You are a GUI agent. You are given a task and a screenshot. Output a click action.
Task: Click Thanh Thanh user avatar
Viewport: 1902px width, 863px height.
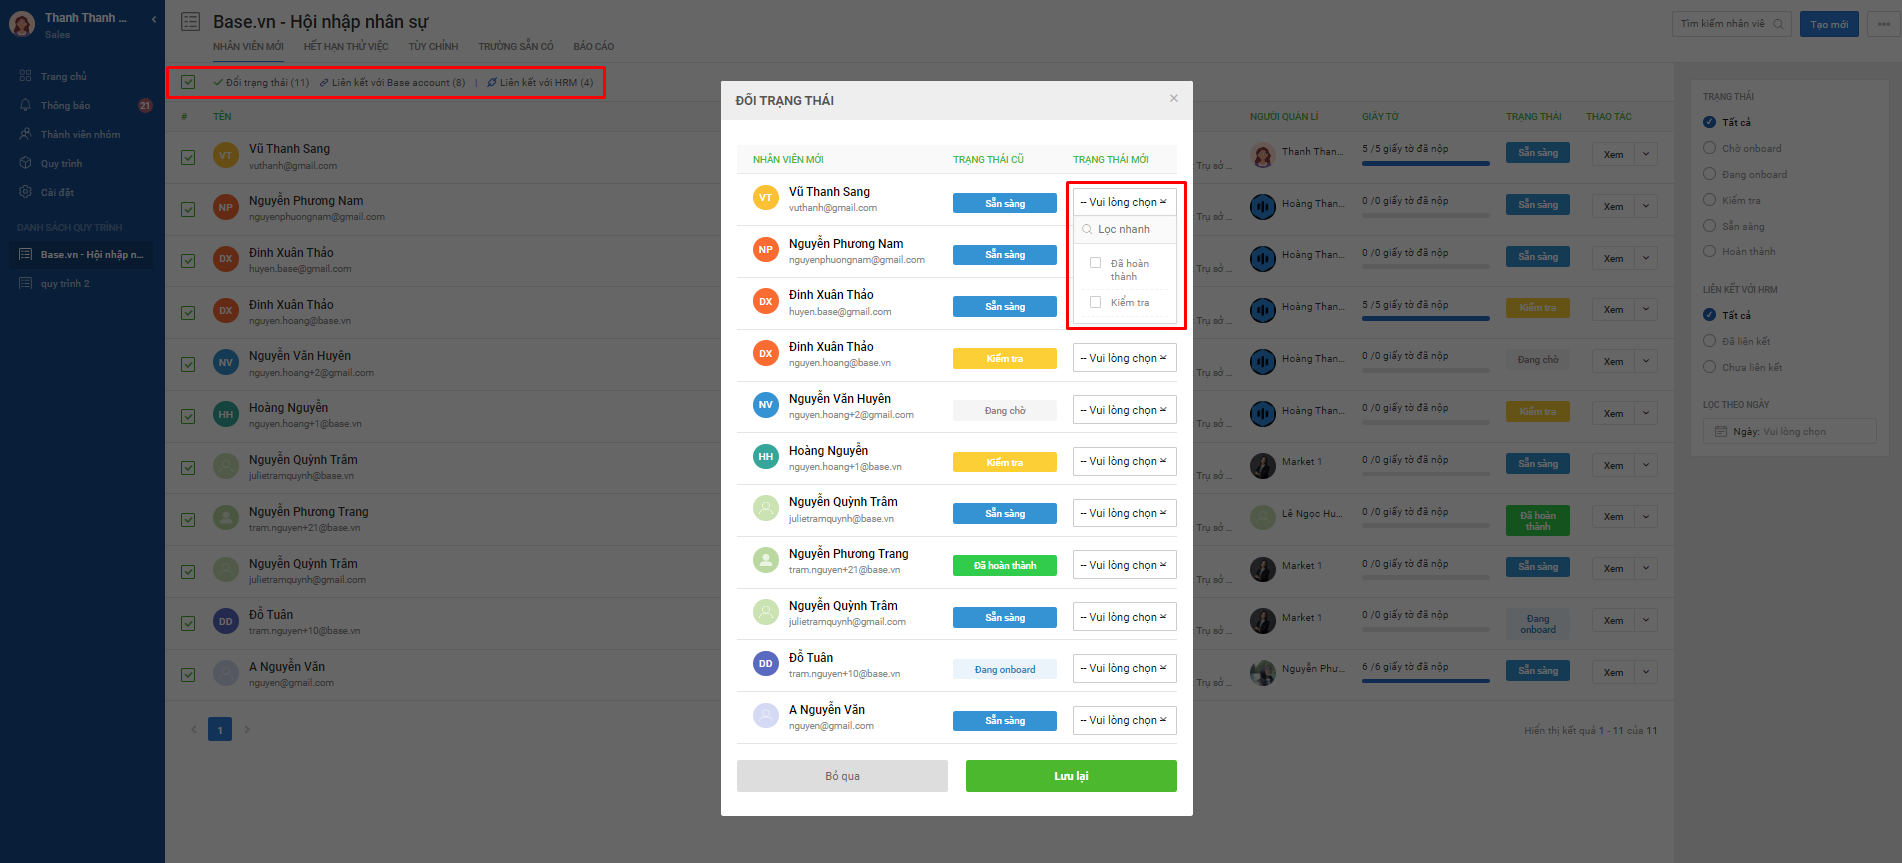tap(22, 24)
